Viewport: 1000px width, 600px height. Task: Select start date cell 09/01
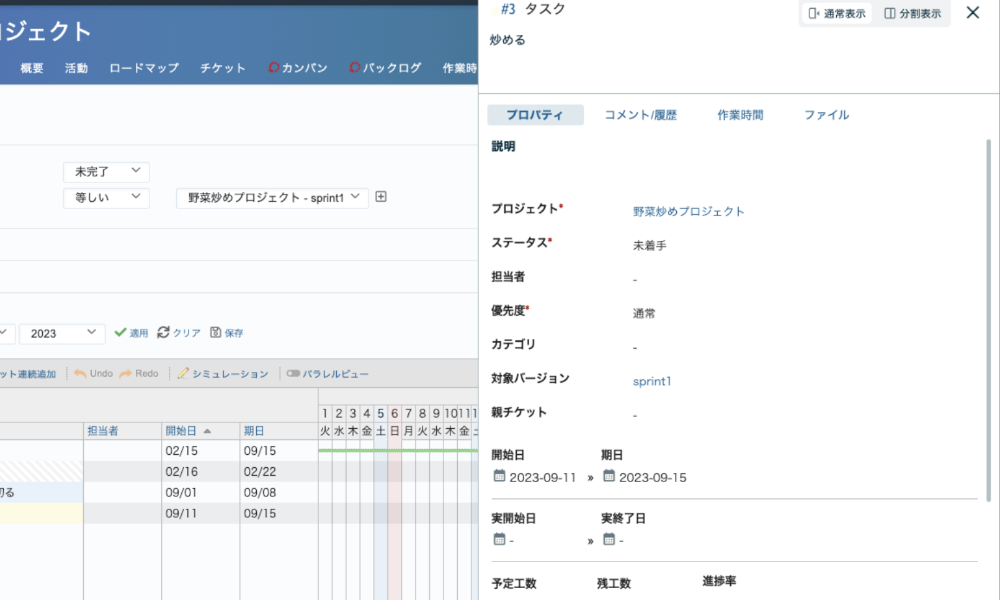pos(200,493)
